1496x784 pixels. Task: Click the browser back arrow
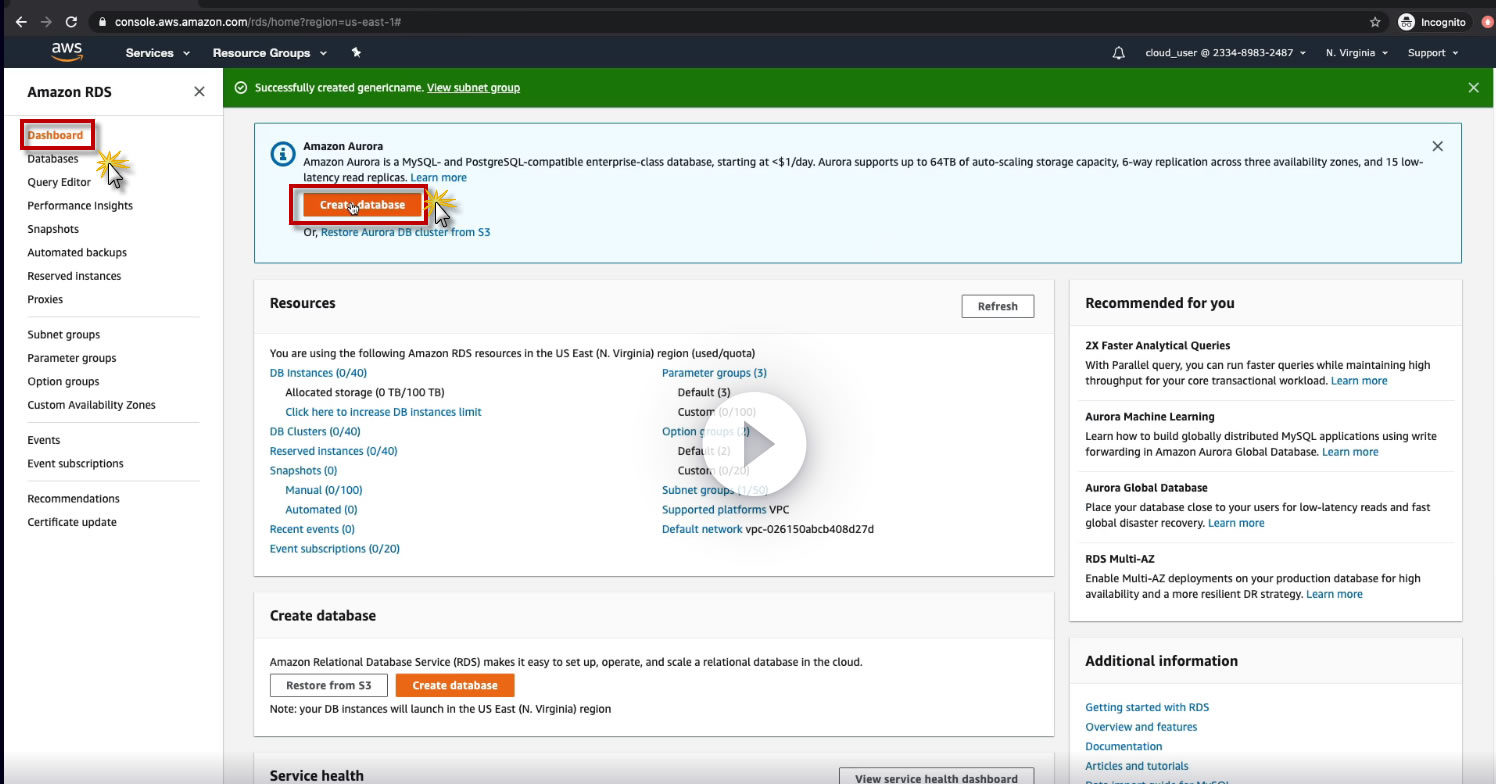(21, 21)
